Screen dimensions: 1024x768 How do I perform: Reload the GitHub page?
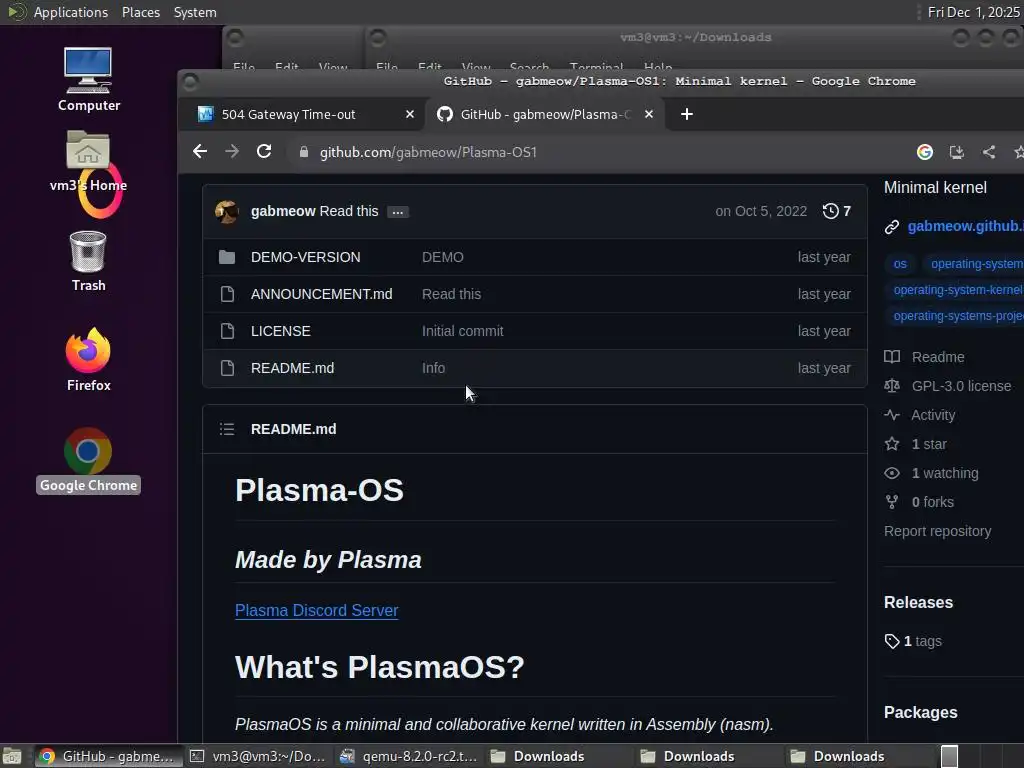(x=264, y=152)
